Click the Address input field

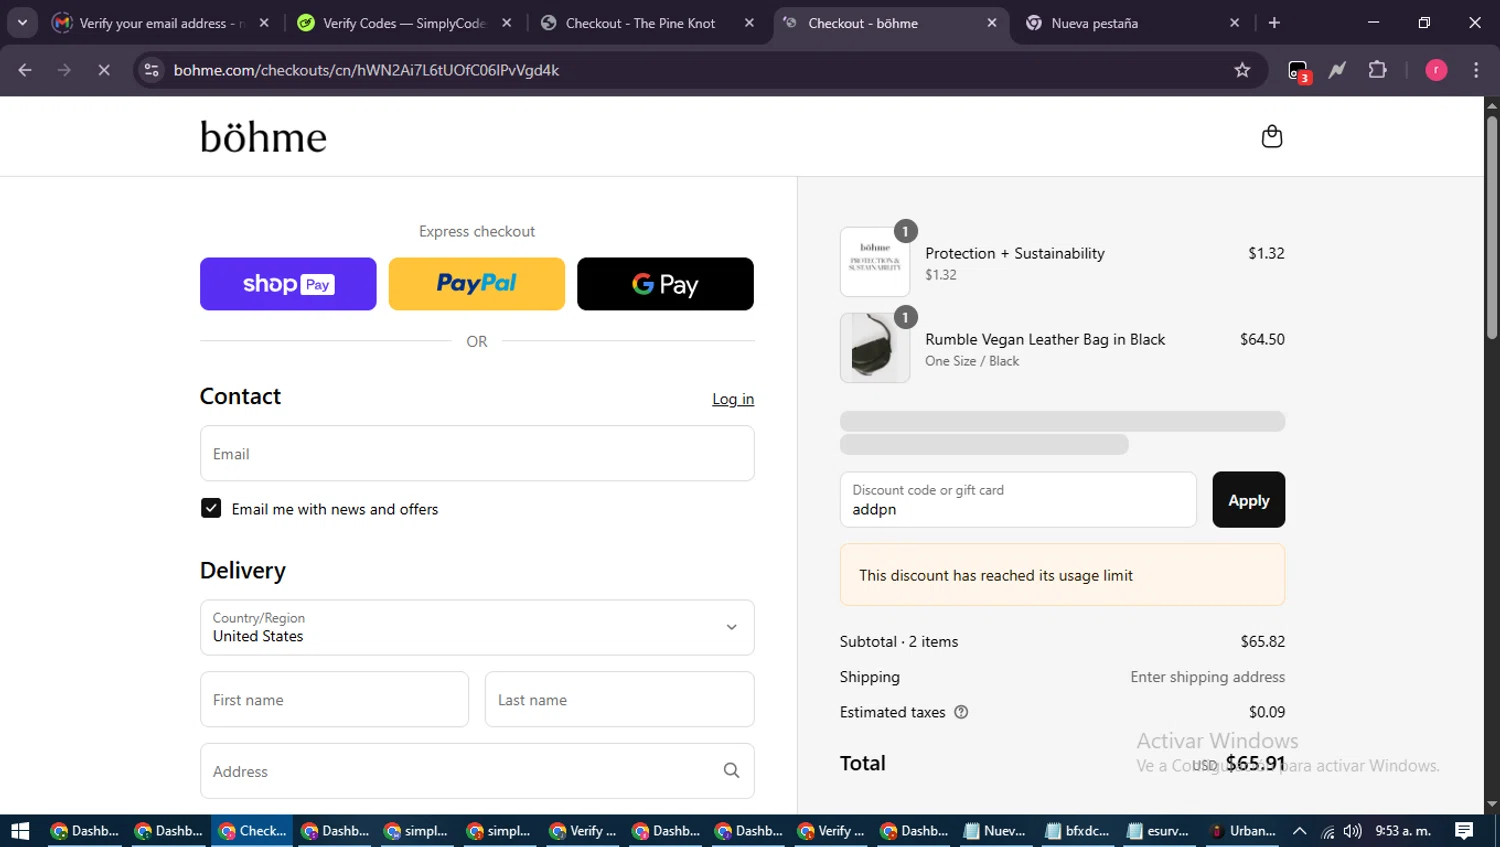coord(477,771)
